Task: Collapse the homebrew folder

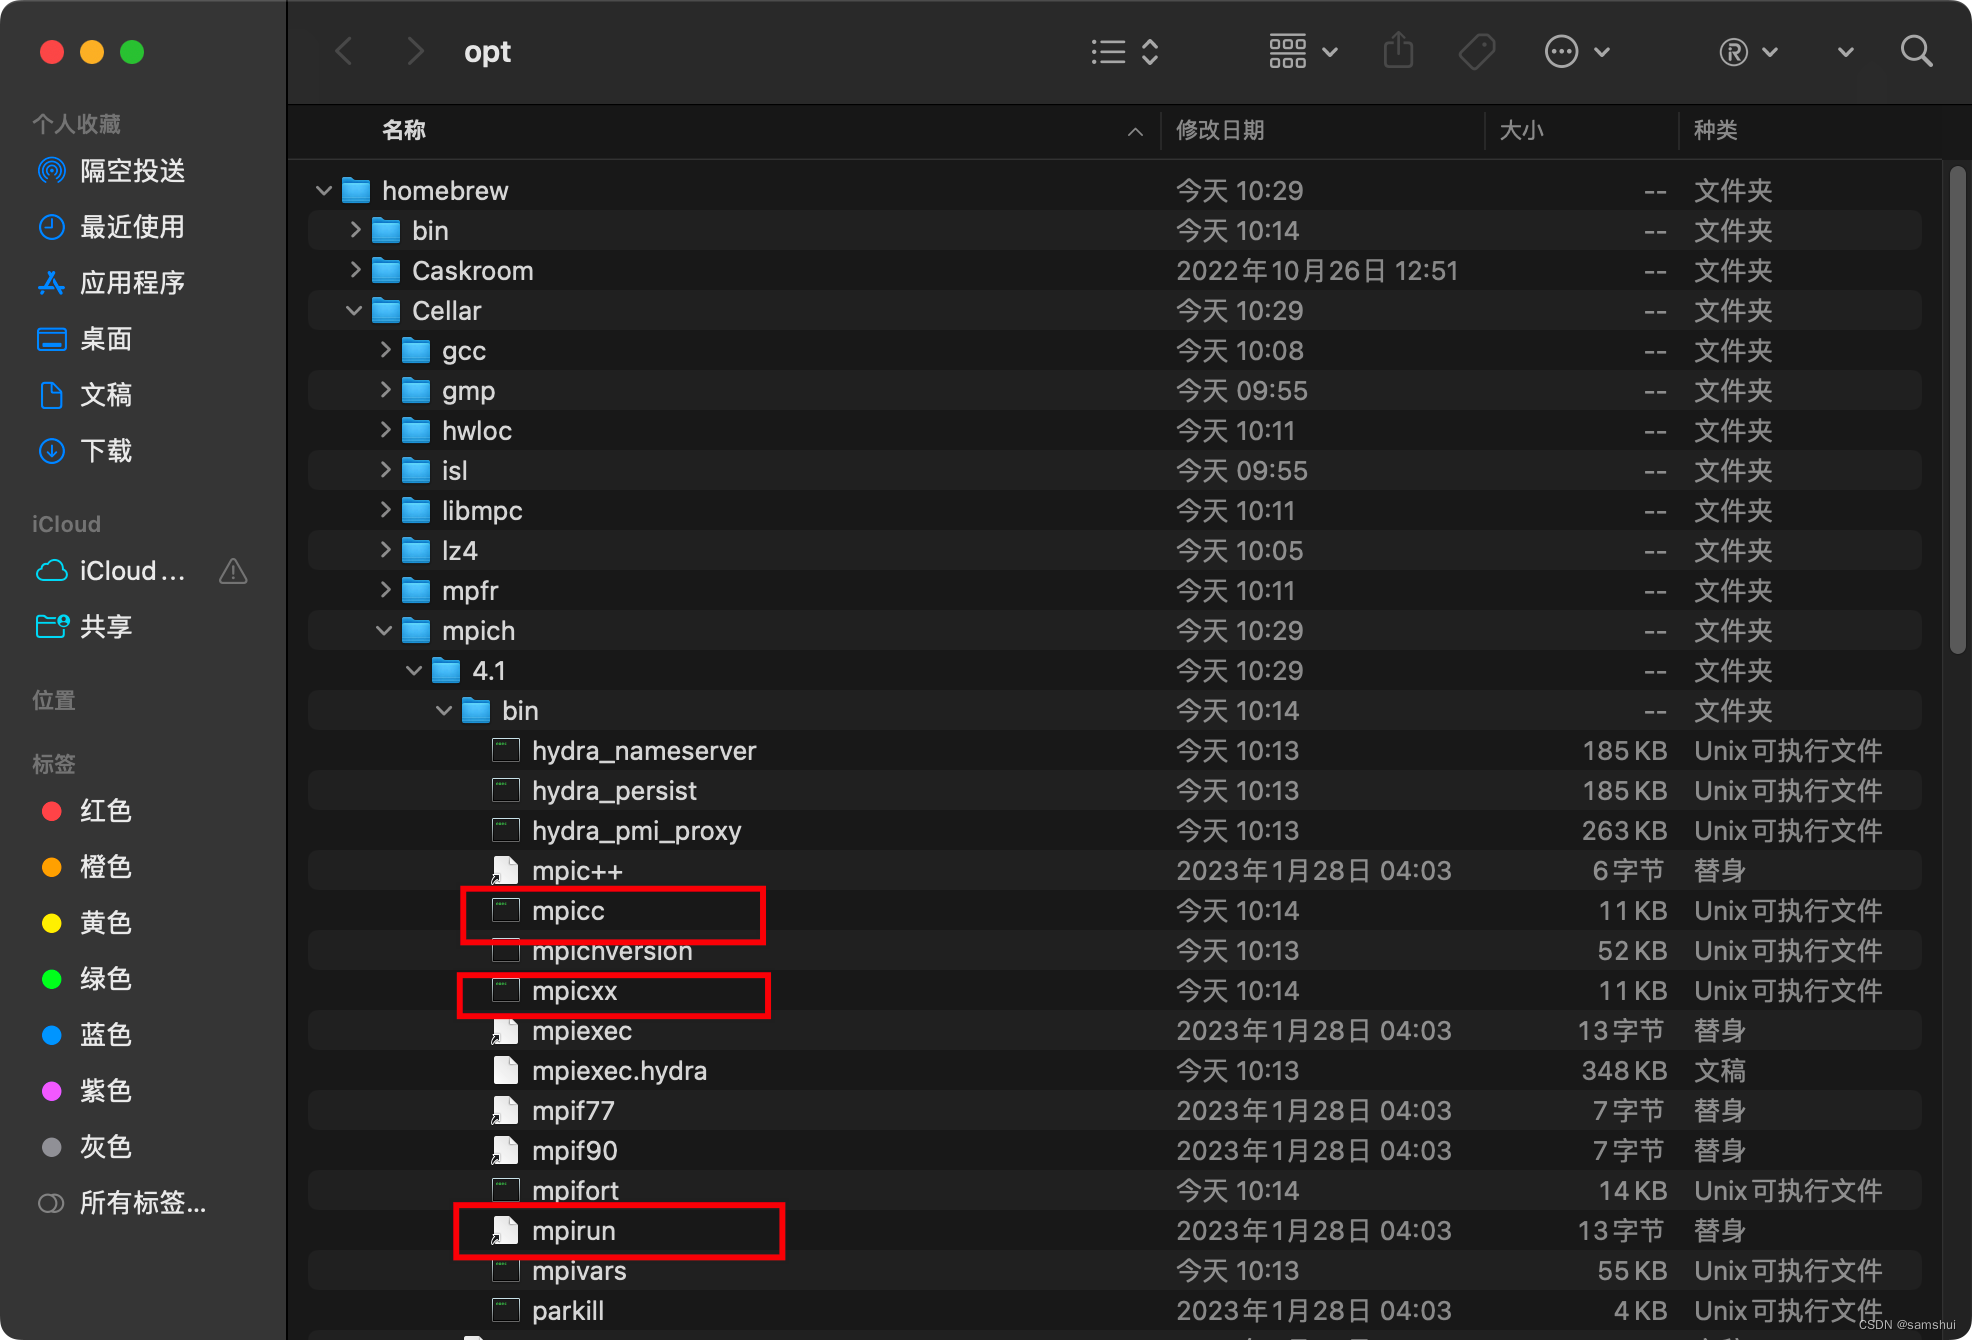Action: click(x=323, y=190)
